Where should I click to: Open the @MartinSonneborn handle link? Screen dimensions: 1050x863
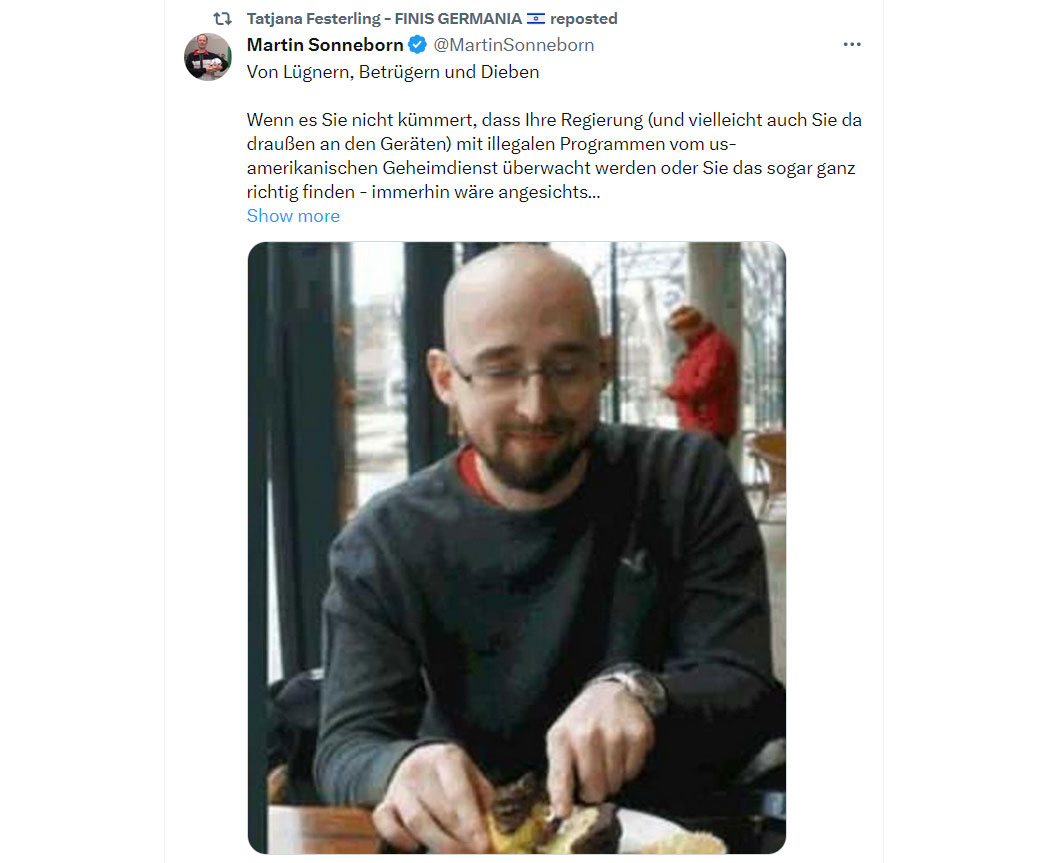514,45
